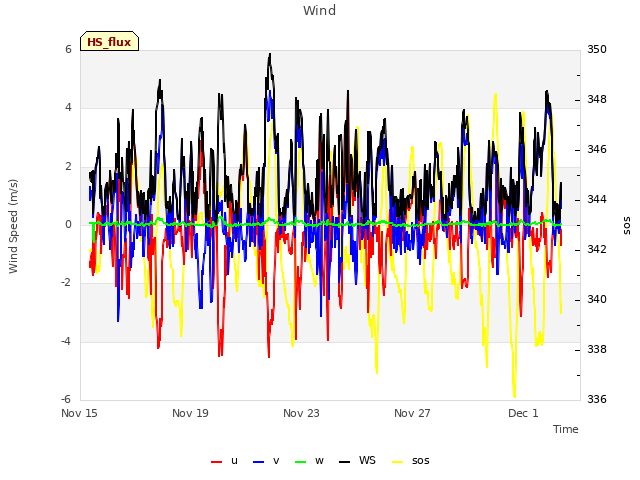Screen dimensions: 640x480
Task: Click the HS_flux annotation label
Action: click(x=109, y=41)
